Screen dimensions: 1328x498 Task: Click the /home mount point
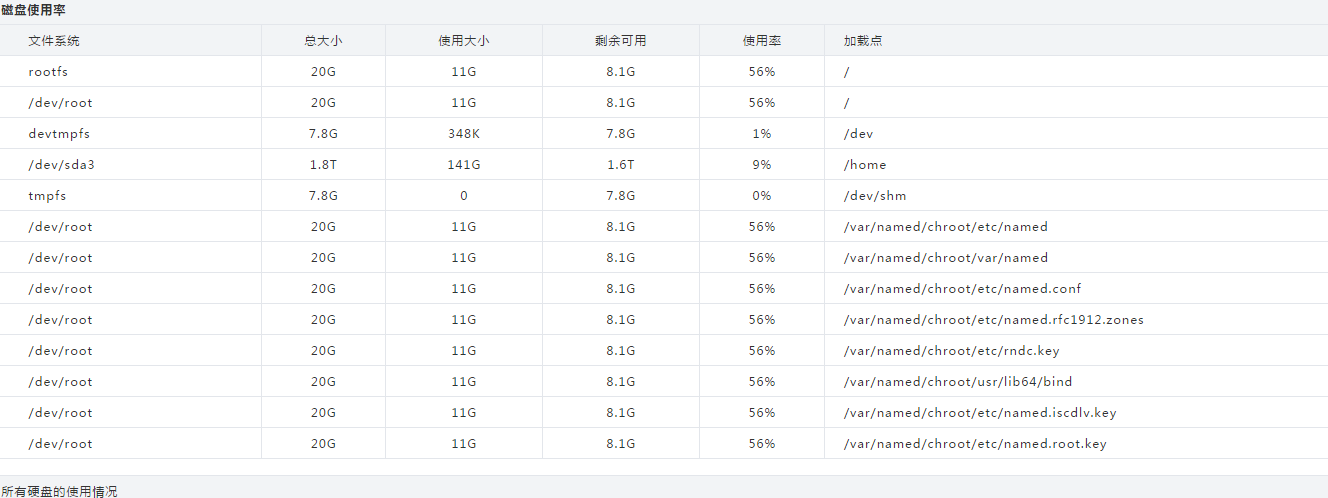pyautogui.click(x=865, y=165)
